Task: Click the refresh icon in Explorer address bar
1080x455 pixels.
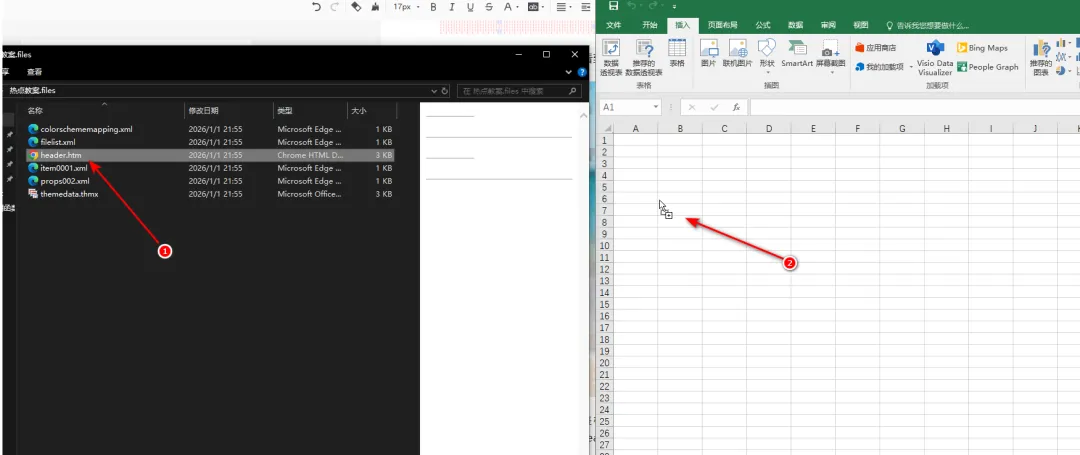Action: (x=444, y=90)
